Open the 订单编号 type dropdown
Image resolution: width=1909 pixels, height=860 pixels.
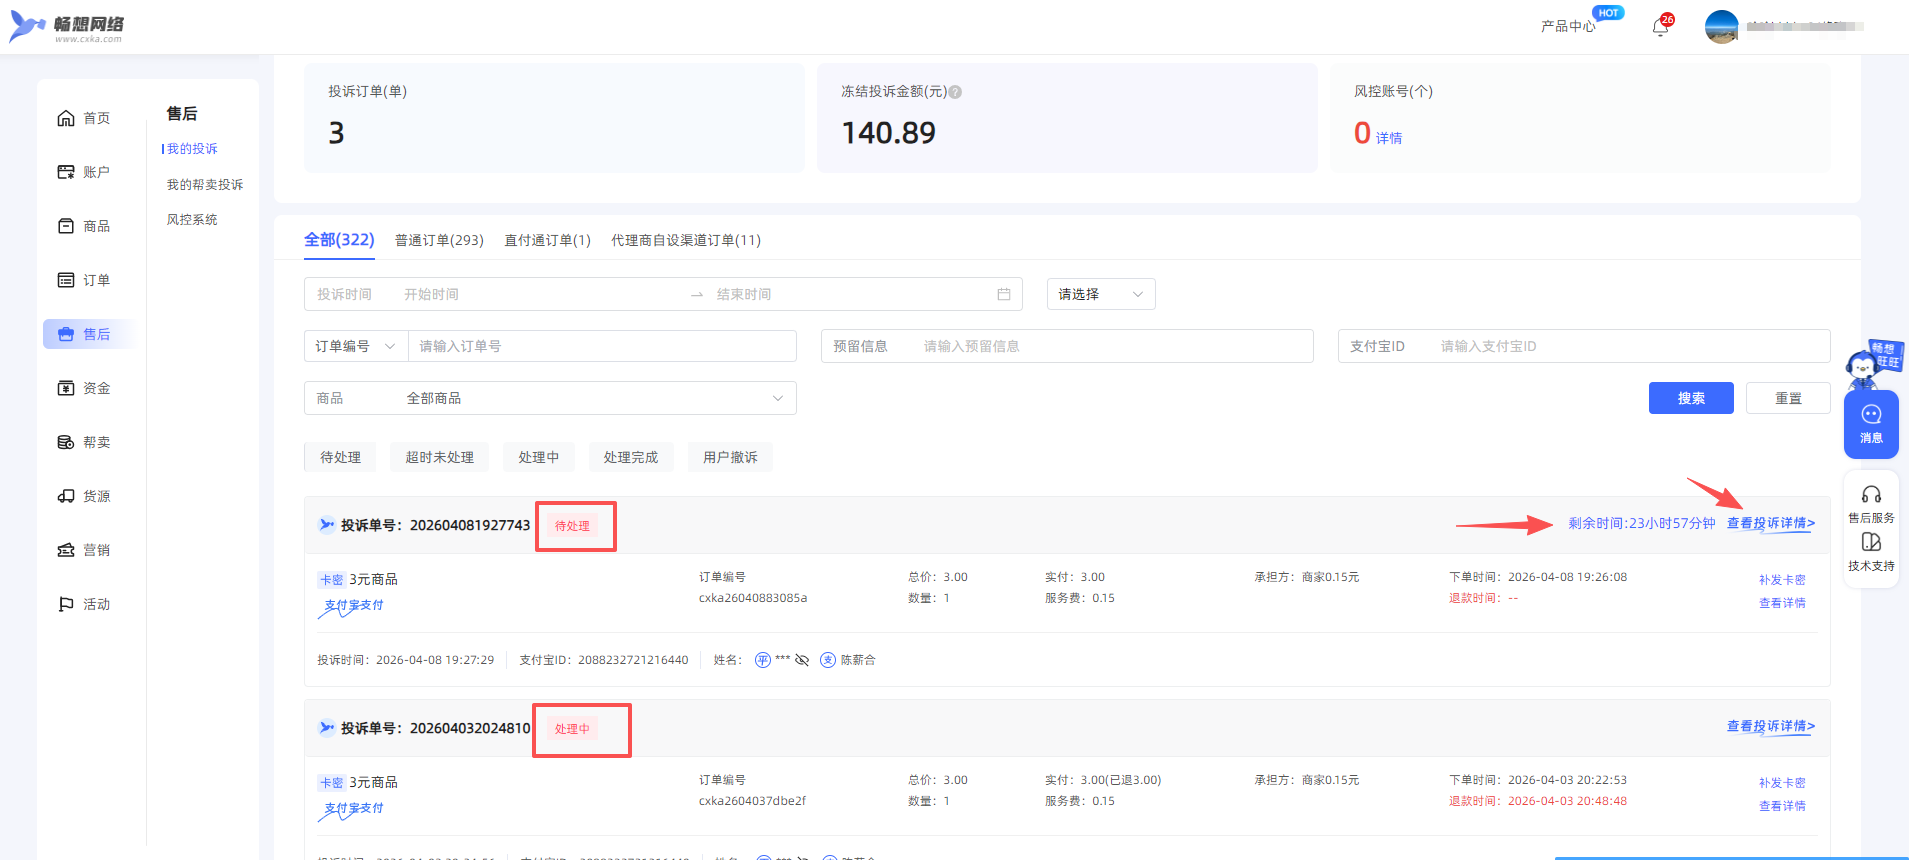coord(355,346)
